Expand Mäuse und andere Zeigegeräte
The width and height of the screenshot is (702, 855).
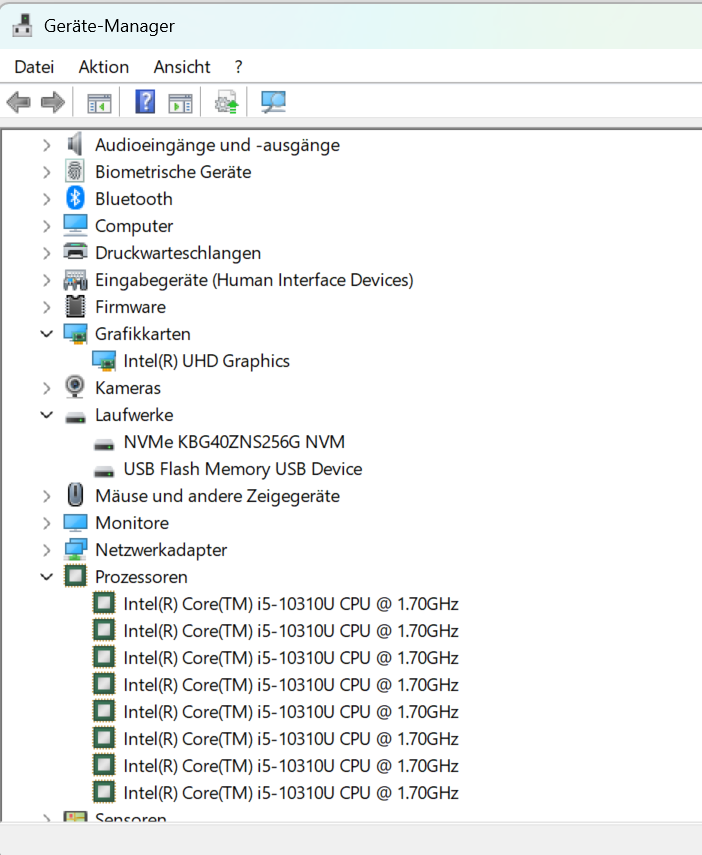(x=47, y=496)
